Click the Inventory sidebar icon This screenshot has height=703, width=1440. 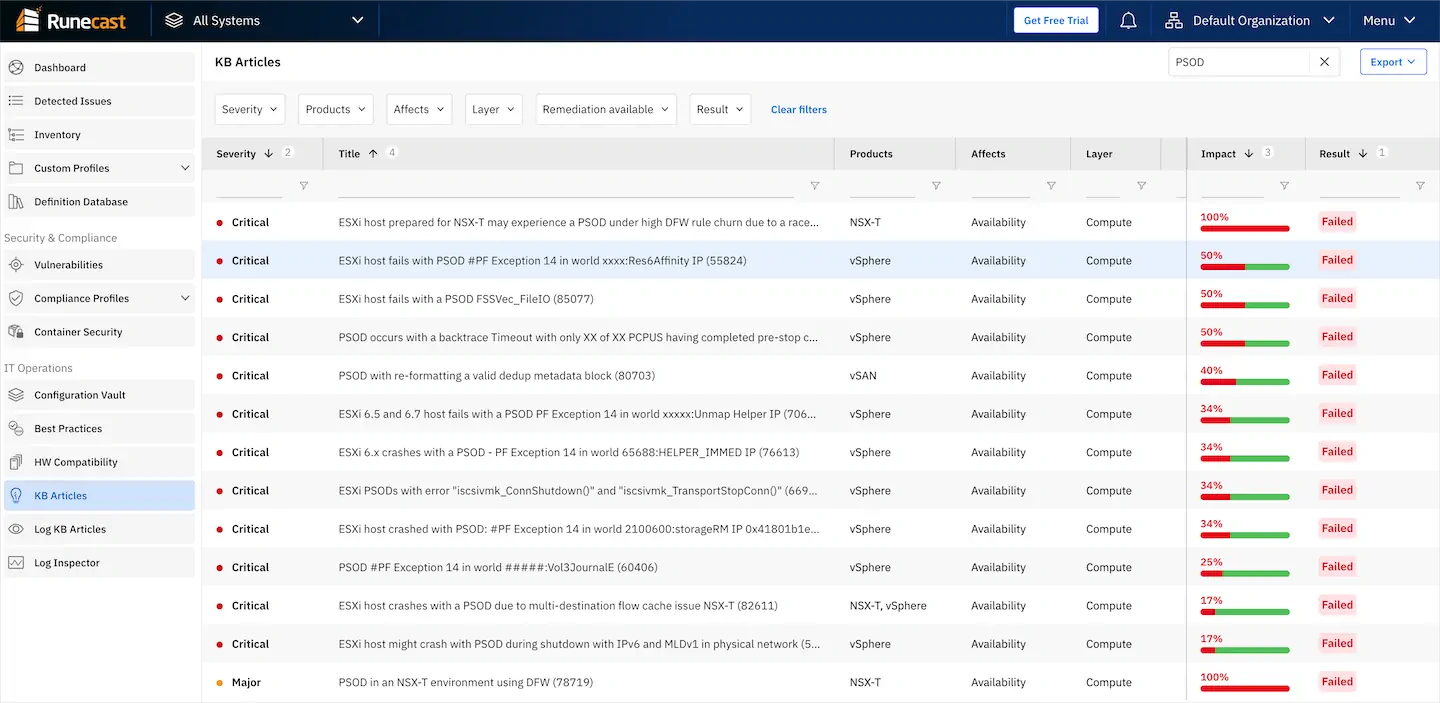point(16,135)
